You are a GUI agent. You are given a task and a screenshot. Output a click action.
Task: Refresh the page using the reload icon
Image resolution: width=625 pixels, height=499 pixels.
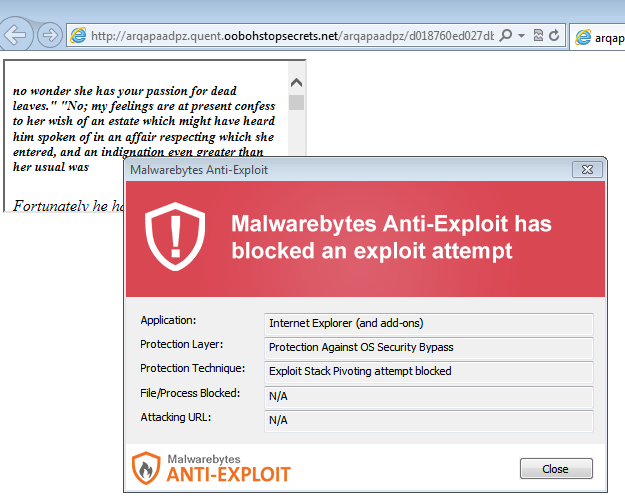pos(555,36)
